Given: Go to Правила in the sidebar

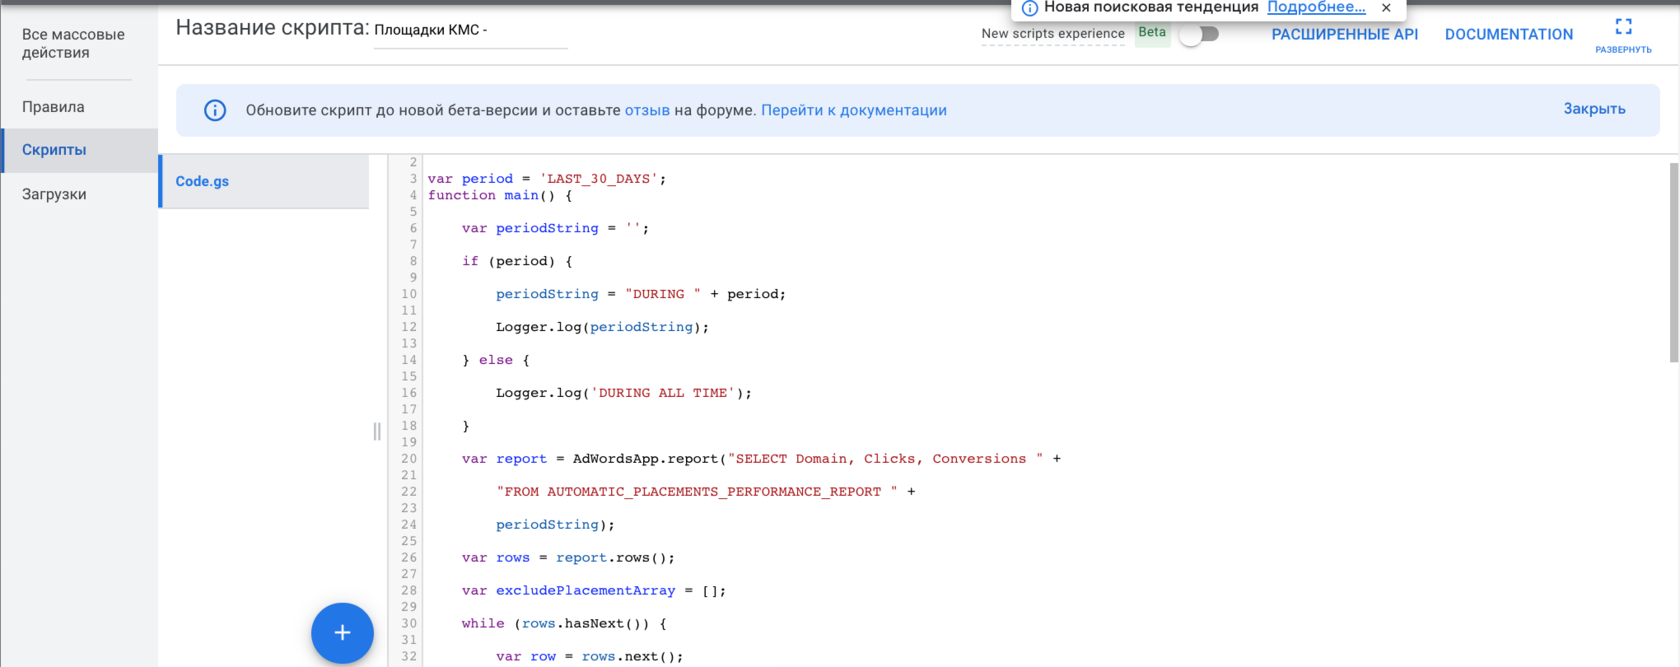Looking at the screenshot, I should (54, 107).
